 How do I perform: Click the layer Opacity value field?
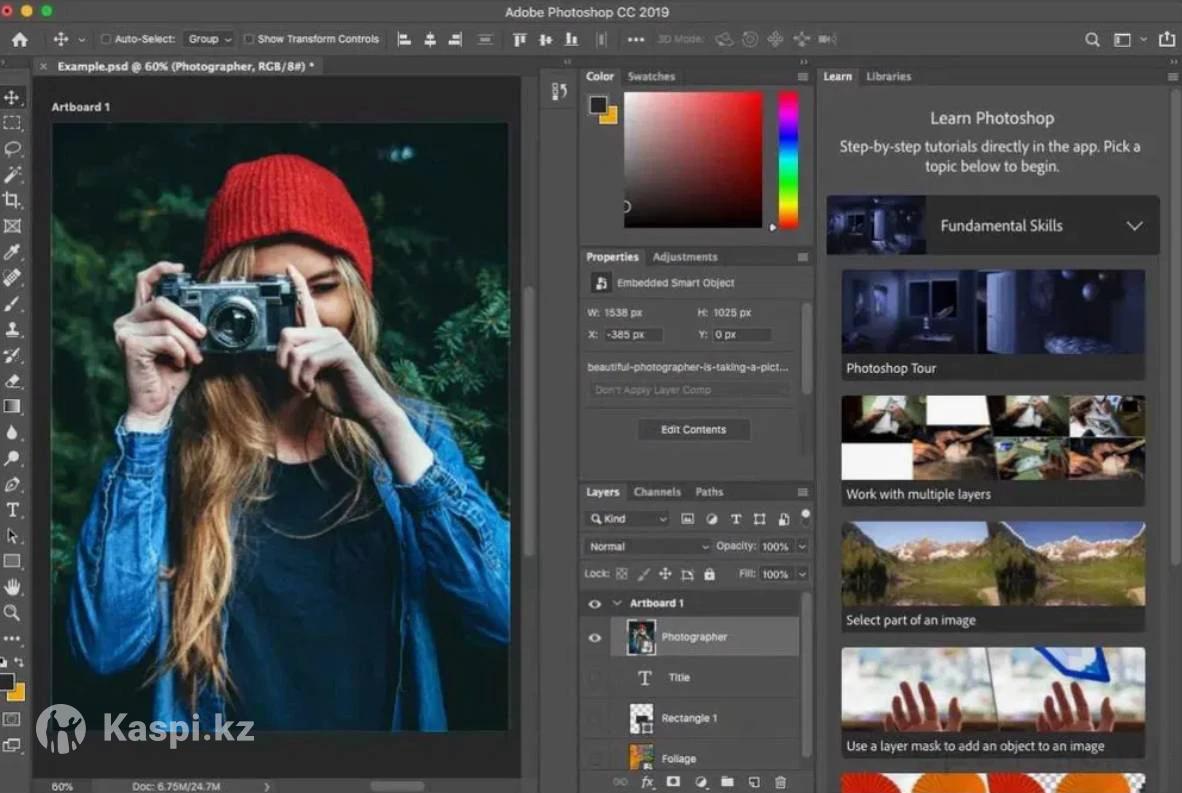[776, 547]
